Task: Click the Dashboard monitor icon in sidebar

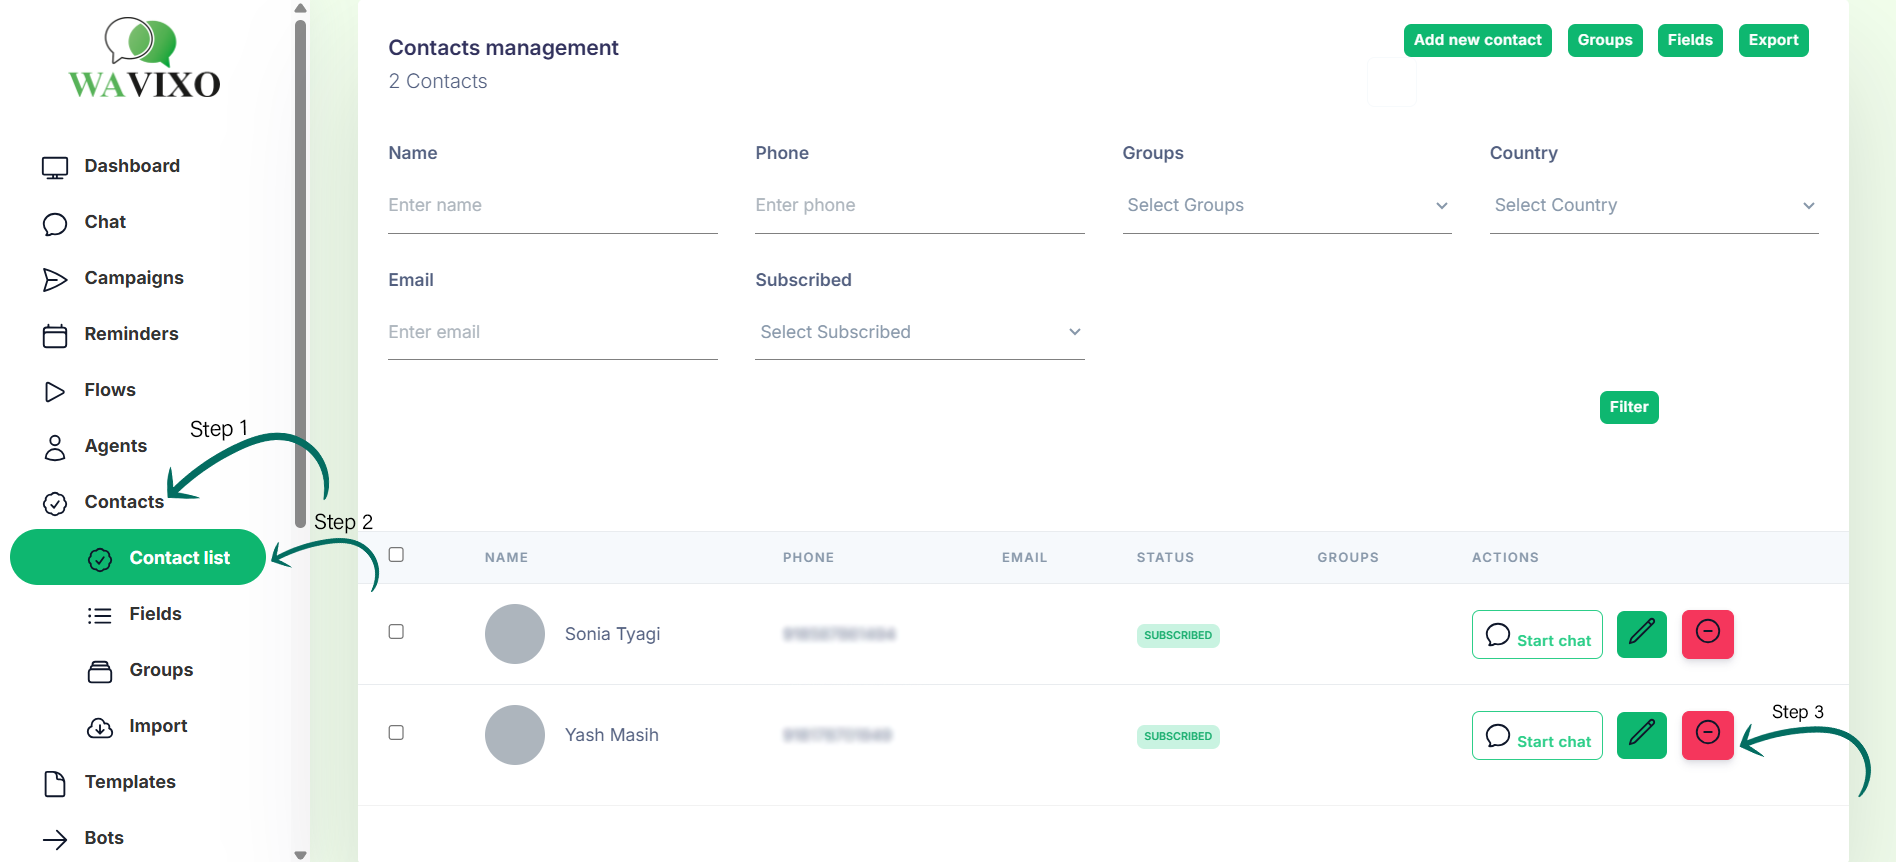Action: pos(55,167)
